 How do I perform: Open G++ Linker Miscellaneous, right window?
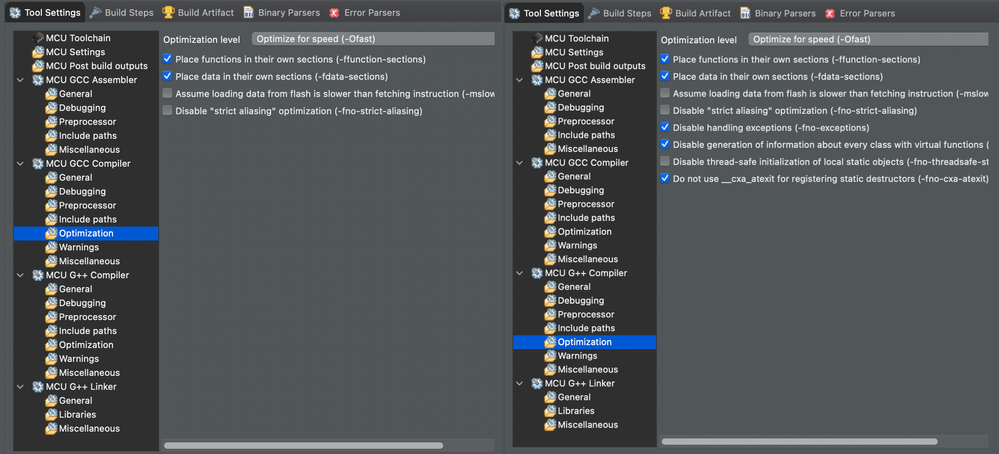click(587, 425)
